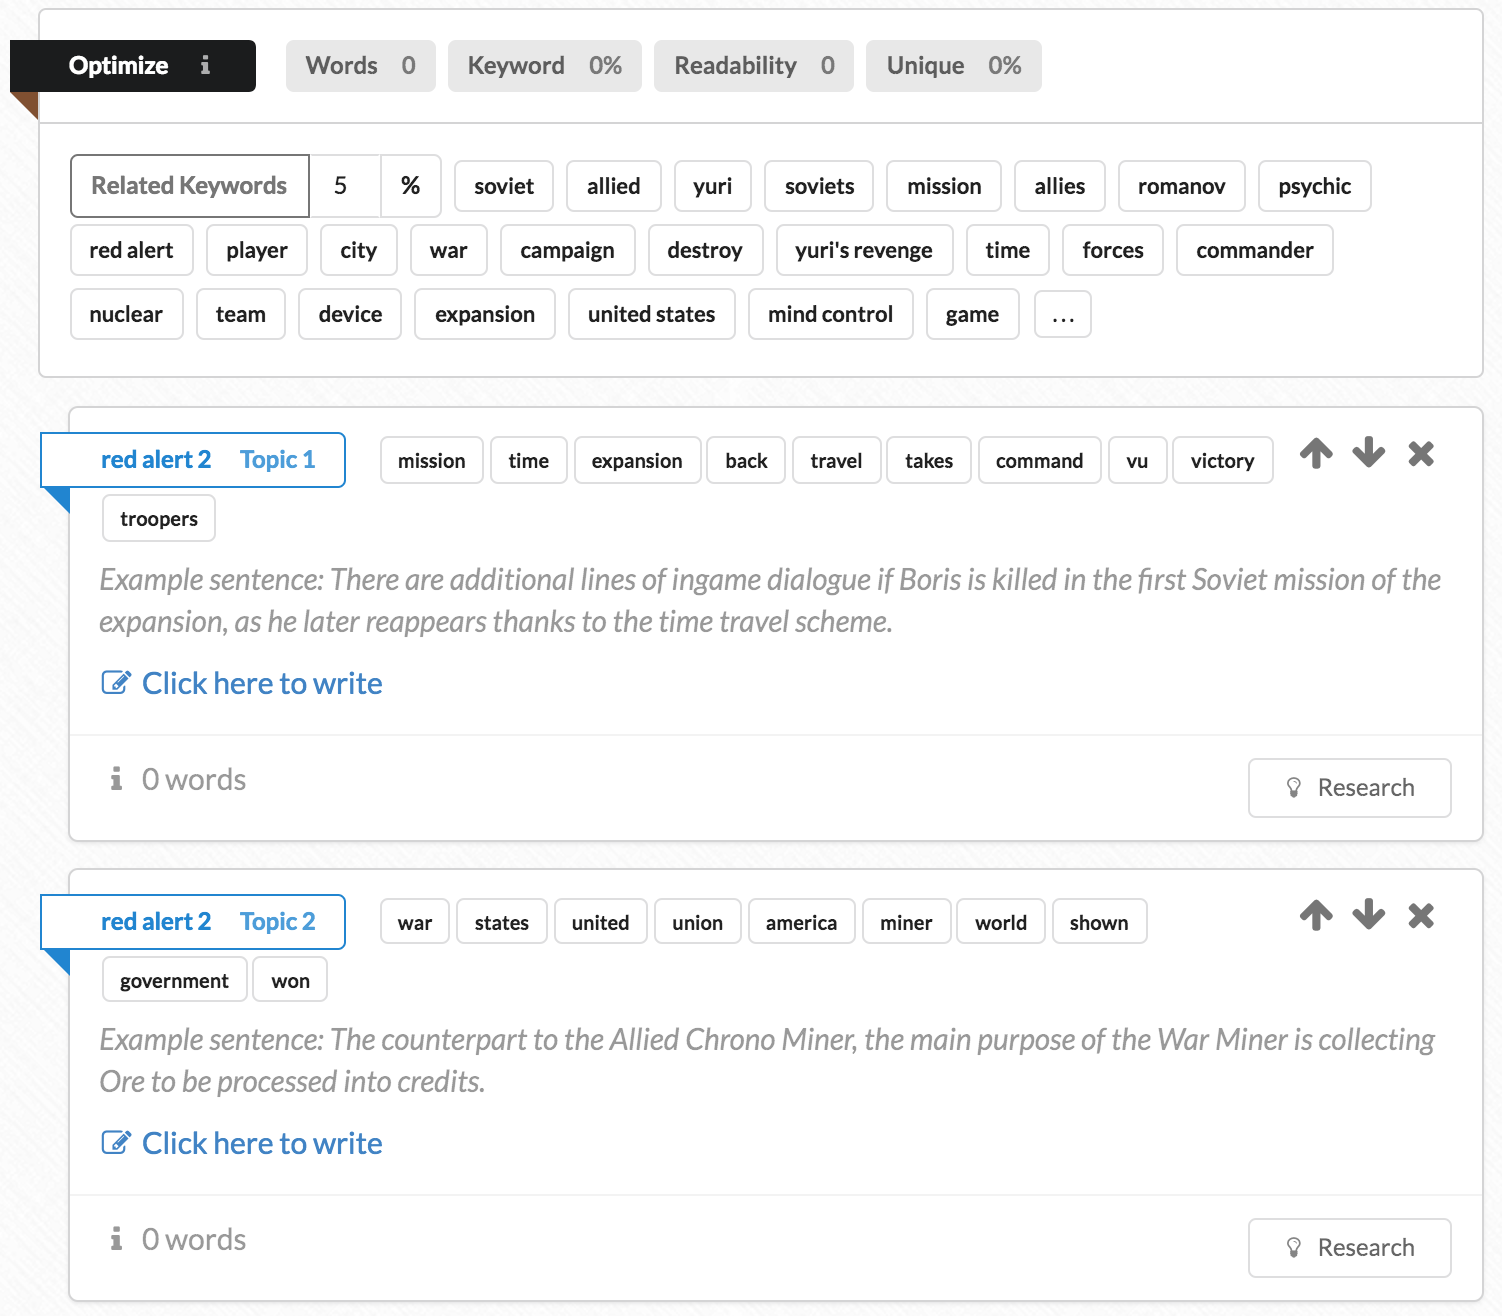Click 'Click here to write' in Topic 1
Image resolution: width=1502 pixels, height=1316 pixels.
262,683
